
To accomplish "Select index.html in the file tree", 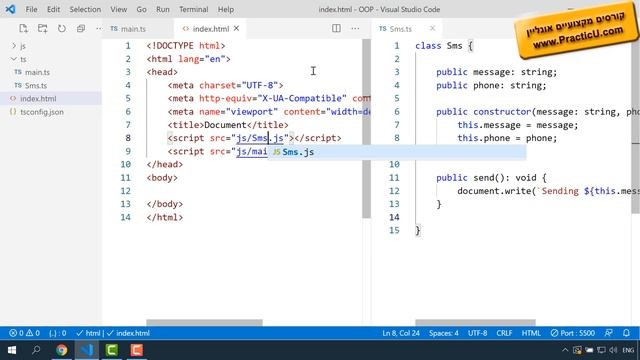I will pos(38,98).
